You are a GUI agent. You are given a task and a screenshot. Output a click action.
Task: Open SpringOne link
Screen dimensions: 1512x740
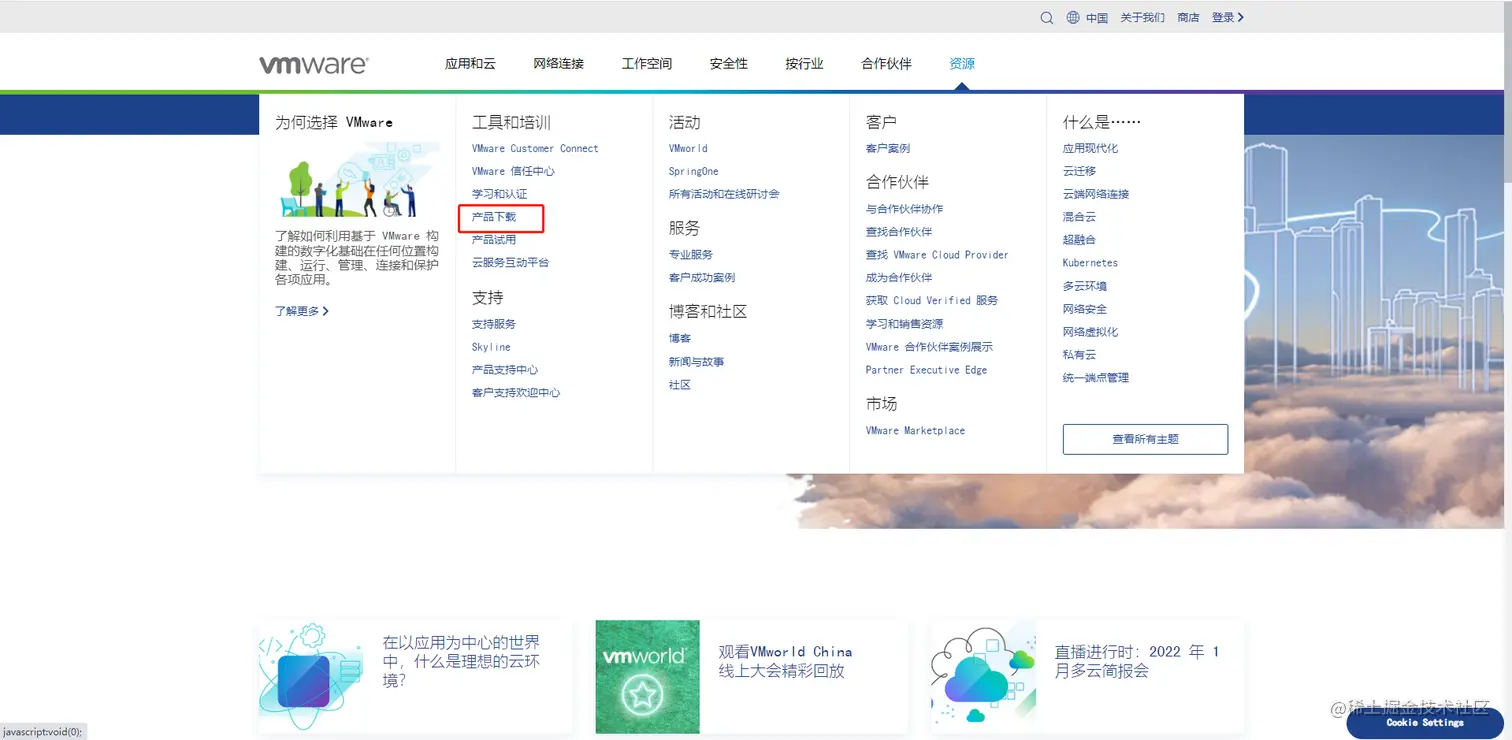point(694,171)
